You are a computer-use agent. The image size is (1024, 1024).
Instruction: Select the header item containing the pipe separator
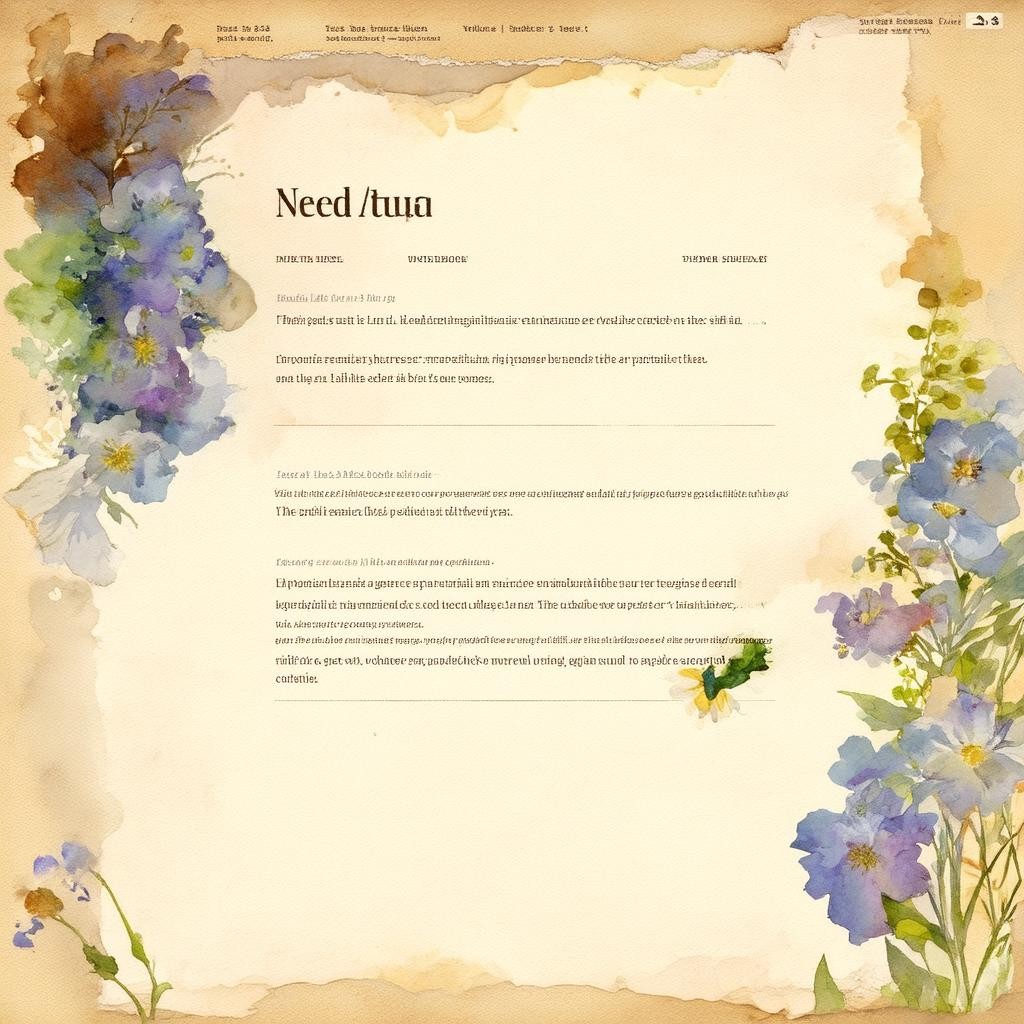point(525,30)
